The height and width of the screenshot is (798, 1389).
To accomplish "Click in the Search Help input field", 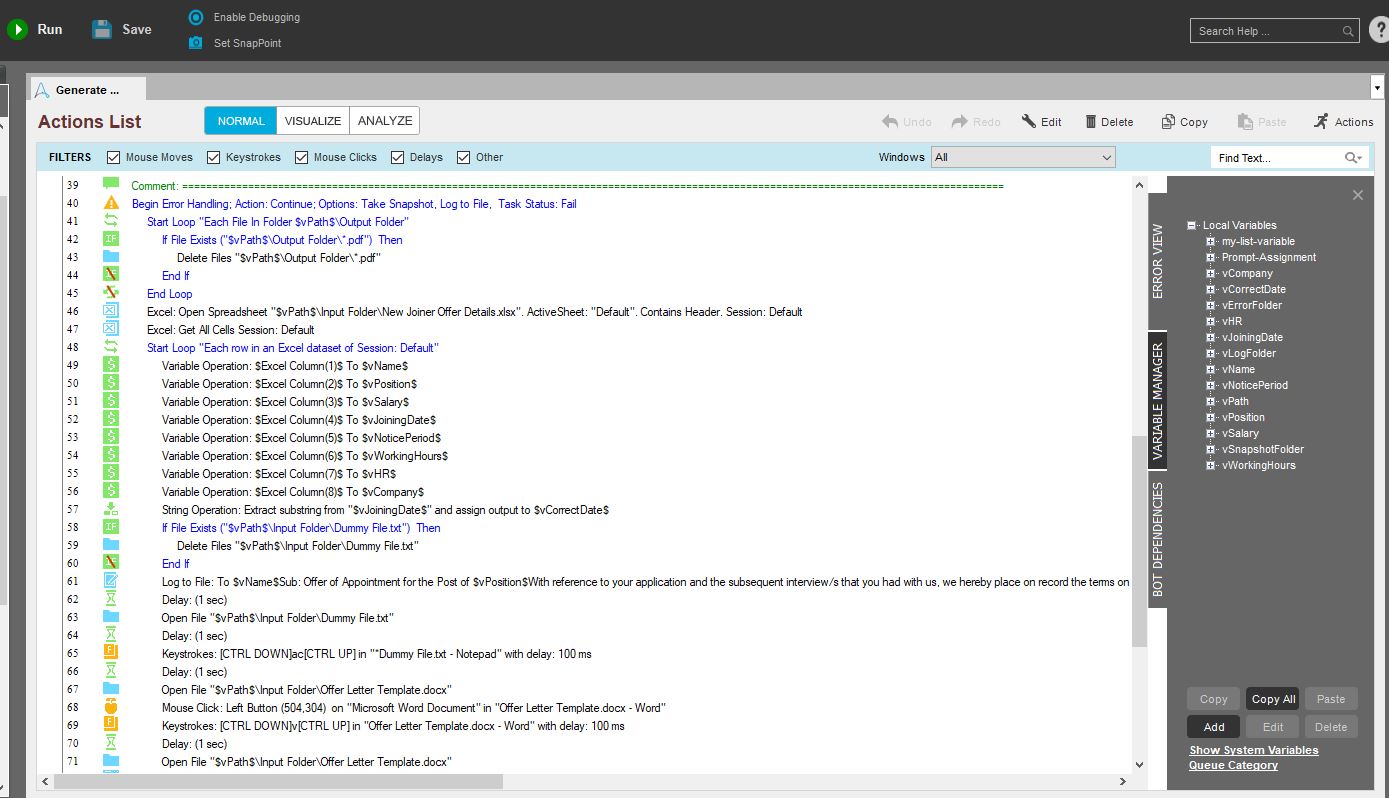I will click(1265, 31).
